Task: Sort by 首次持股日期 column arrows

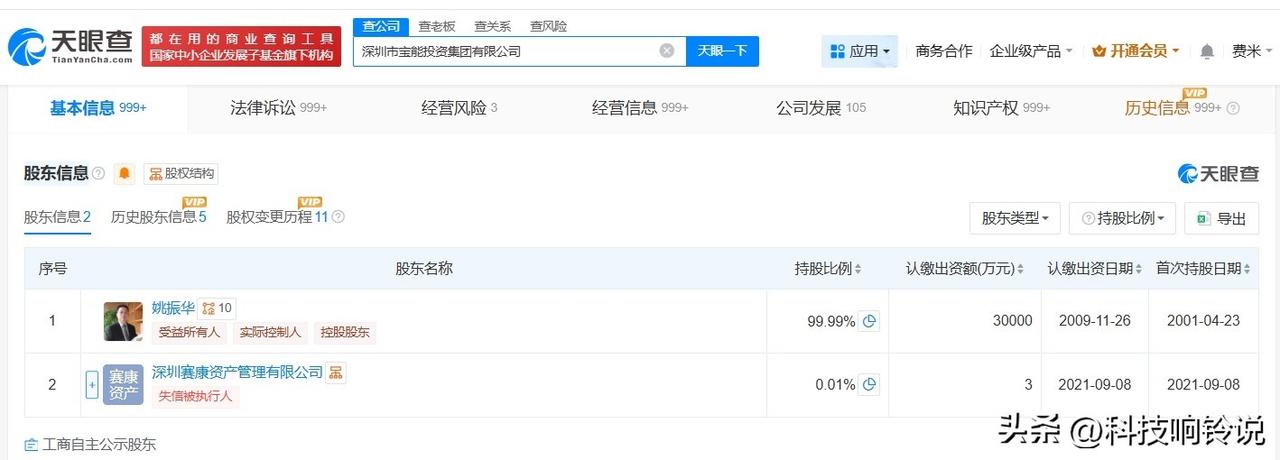Action: [x=1247, y=269]
